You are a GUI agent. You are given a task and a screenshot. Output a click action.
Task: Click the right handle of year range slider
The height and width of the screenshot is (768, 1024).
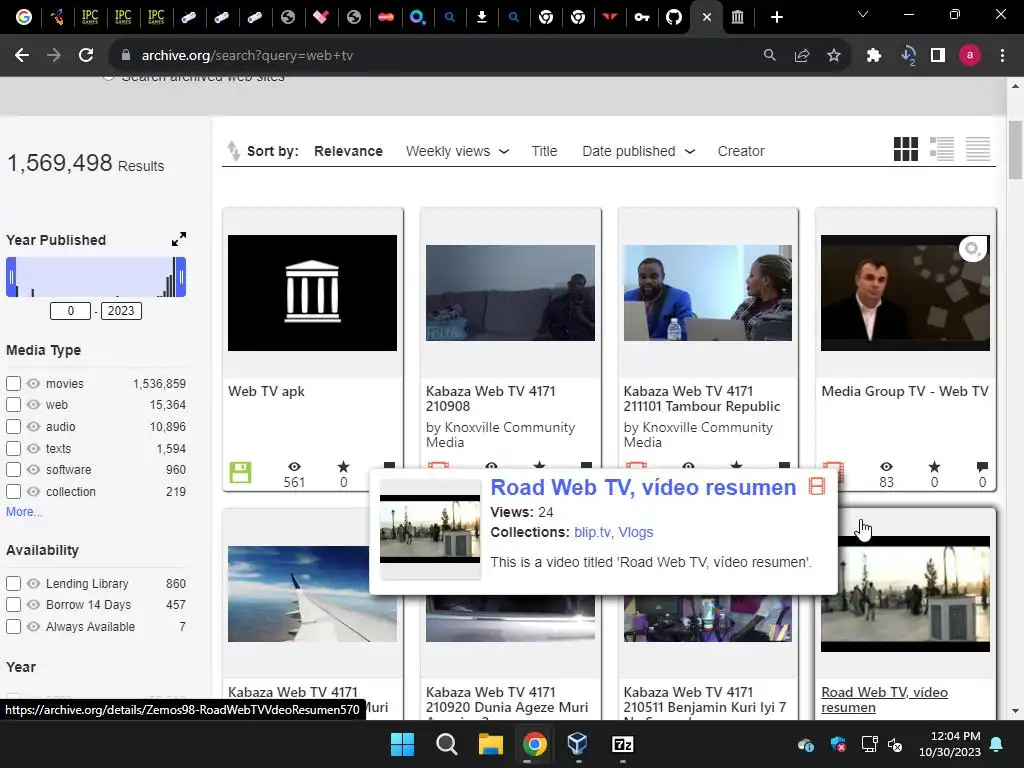(181, 277)
